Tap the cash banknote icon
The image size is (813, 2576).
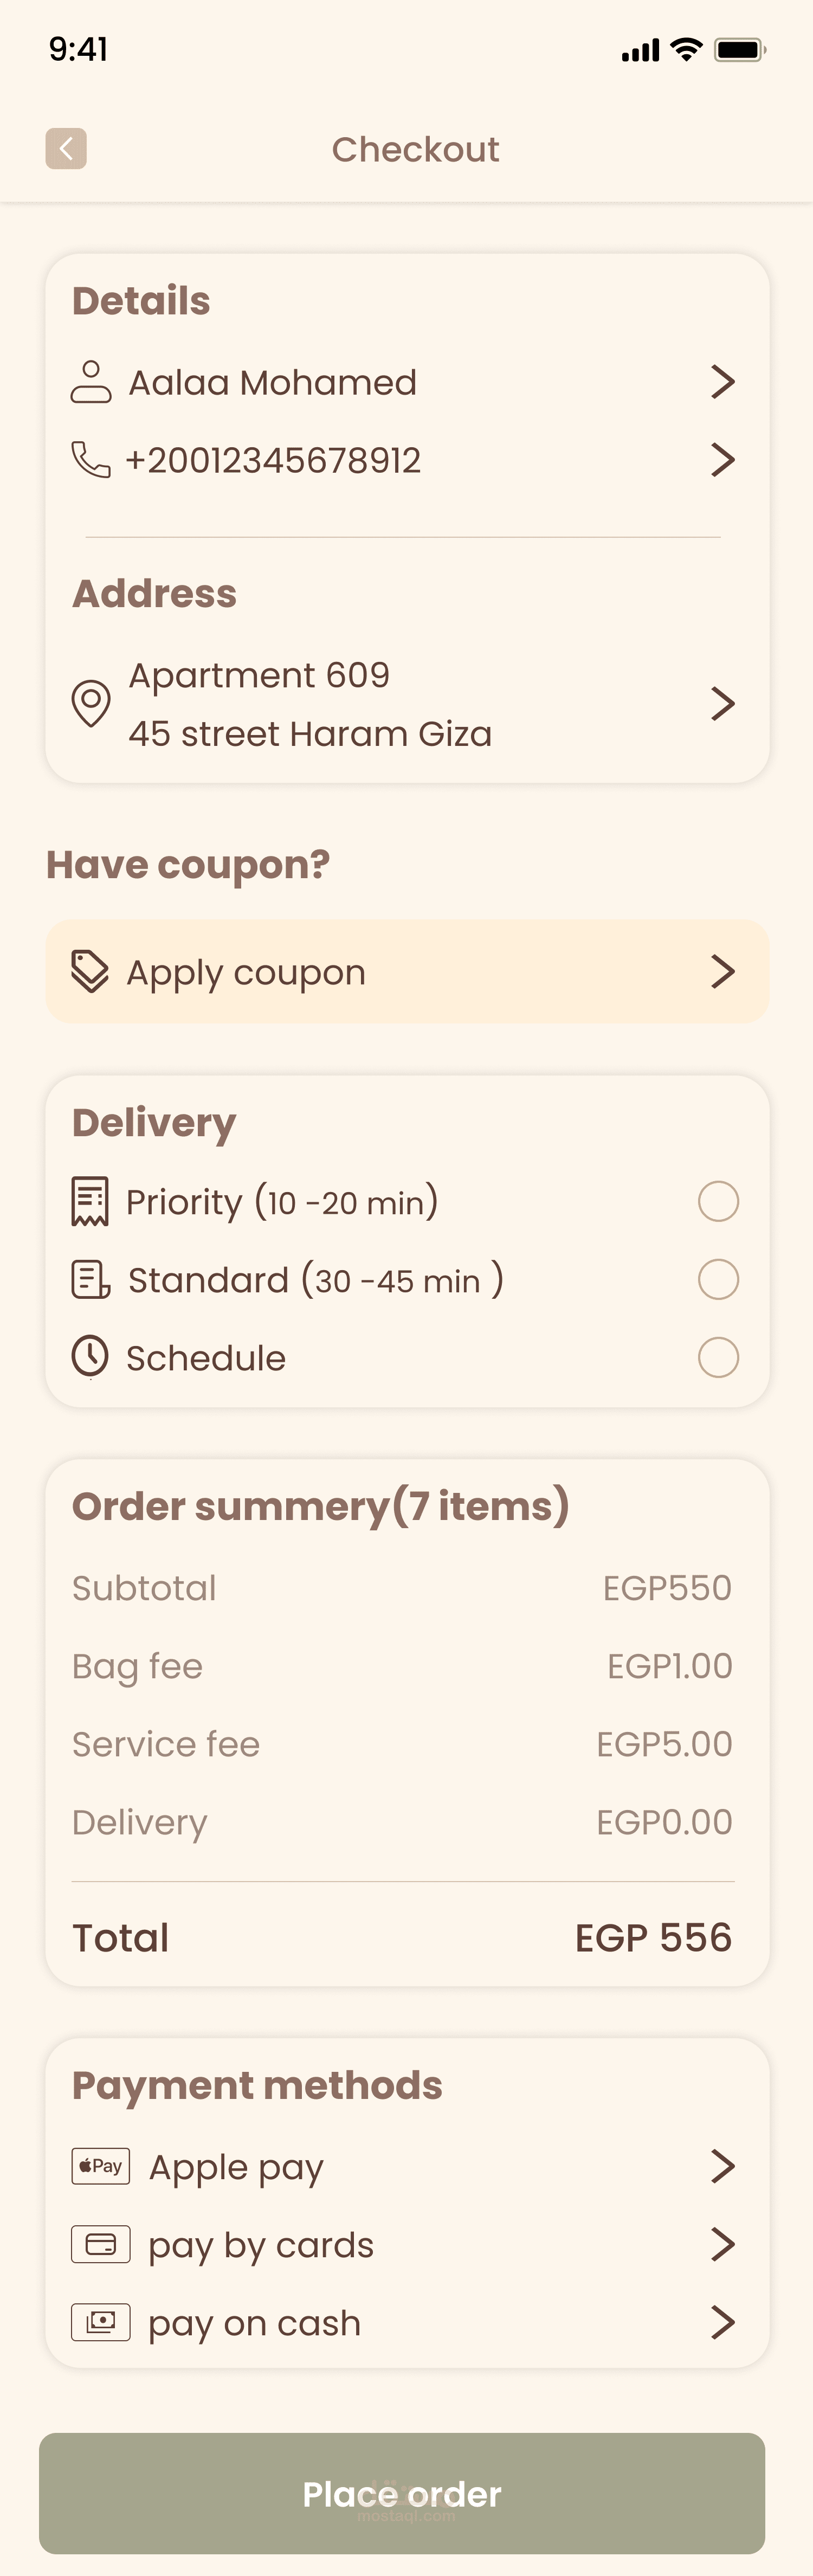click(101, 2322)
